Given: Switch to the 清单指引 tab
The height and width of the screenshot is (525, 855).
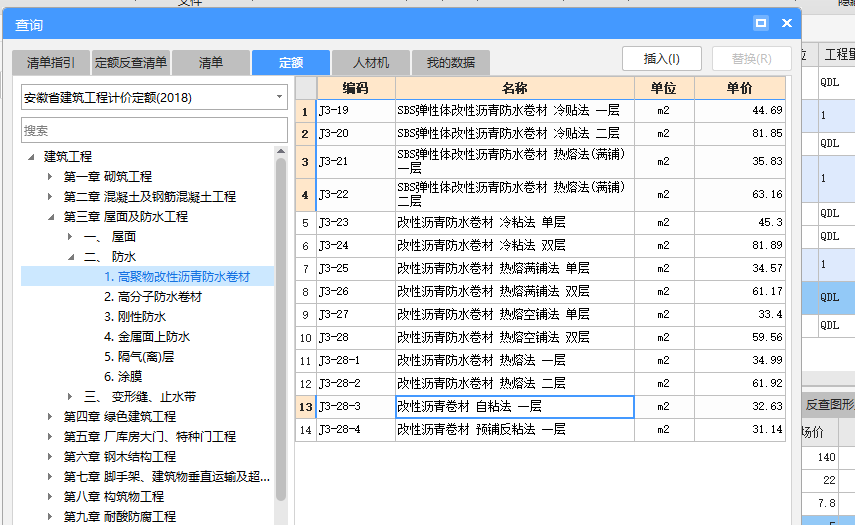Looking at the screenshot, I should tap(51, 63).
